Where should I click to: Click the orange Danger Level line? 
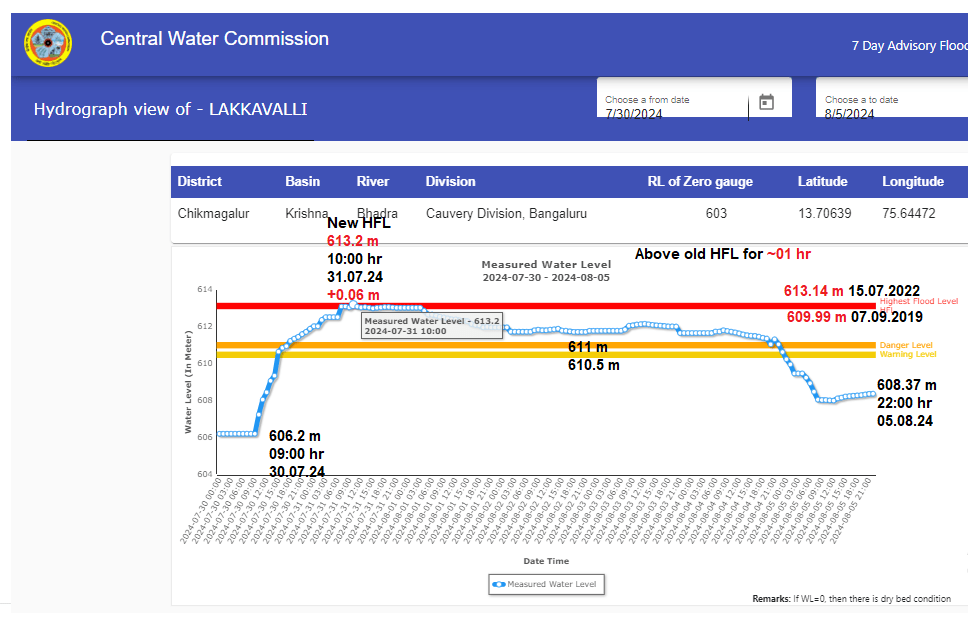click(x=600, y=345)
